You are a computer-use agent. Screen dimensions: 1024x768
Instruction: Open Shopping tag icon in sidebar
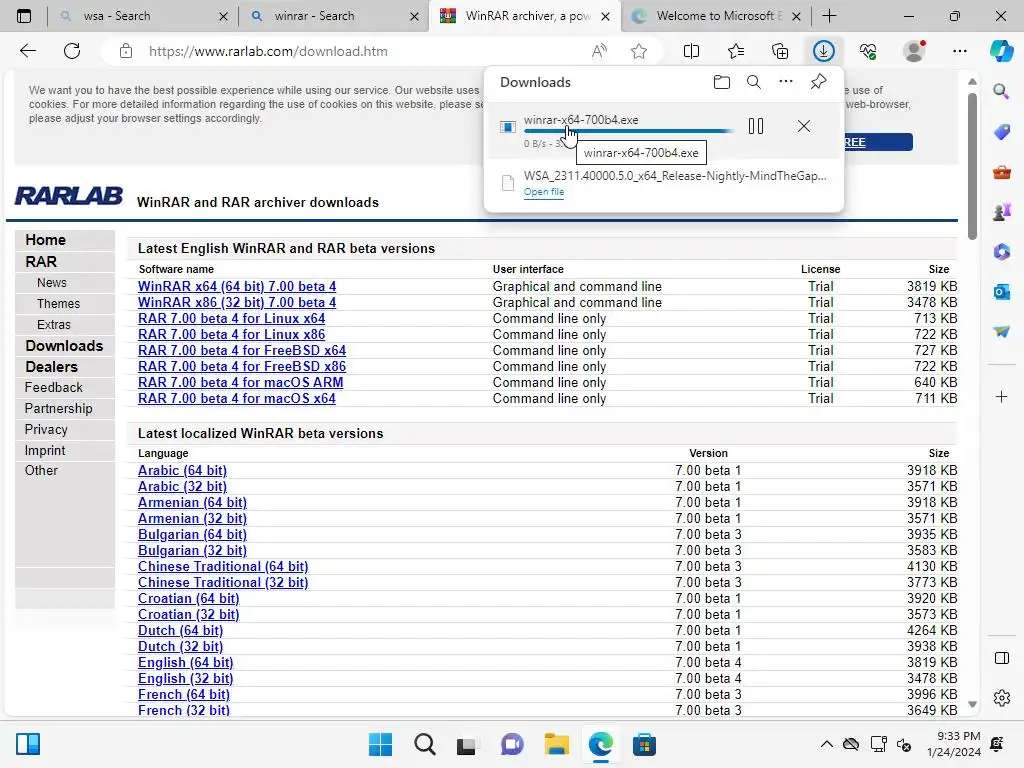tap(1001, 132)
